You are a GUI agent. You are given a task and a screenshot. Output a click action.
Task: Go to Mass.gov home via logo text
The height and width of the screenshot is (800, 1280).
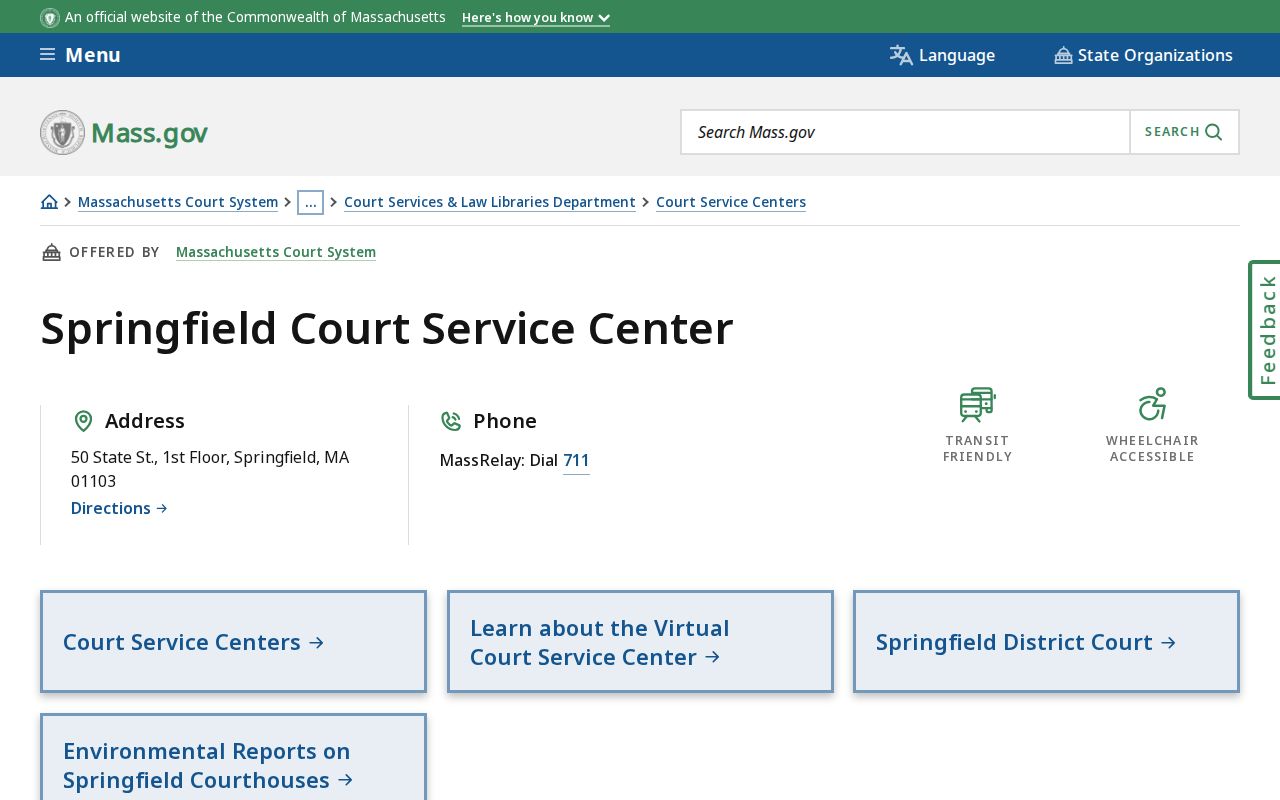(149, 133)
